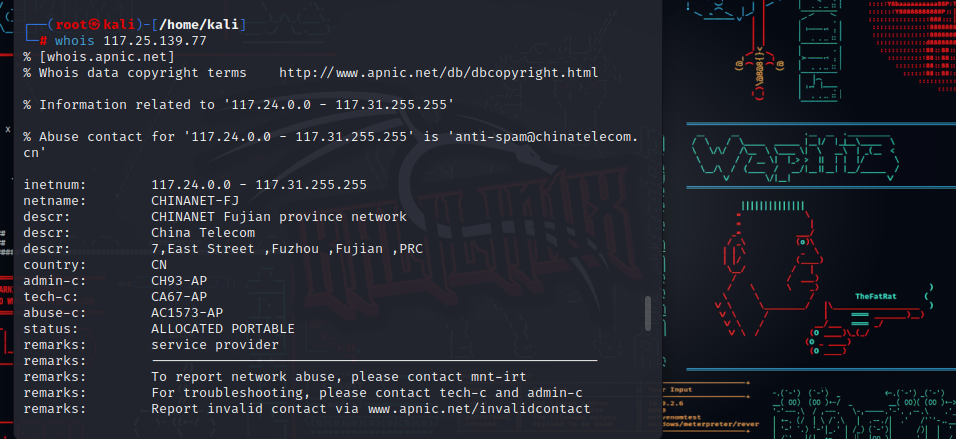Click the netname value CHINANET-FJ

point(195,200)
